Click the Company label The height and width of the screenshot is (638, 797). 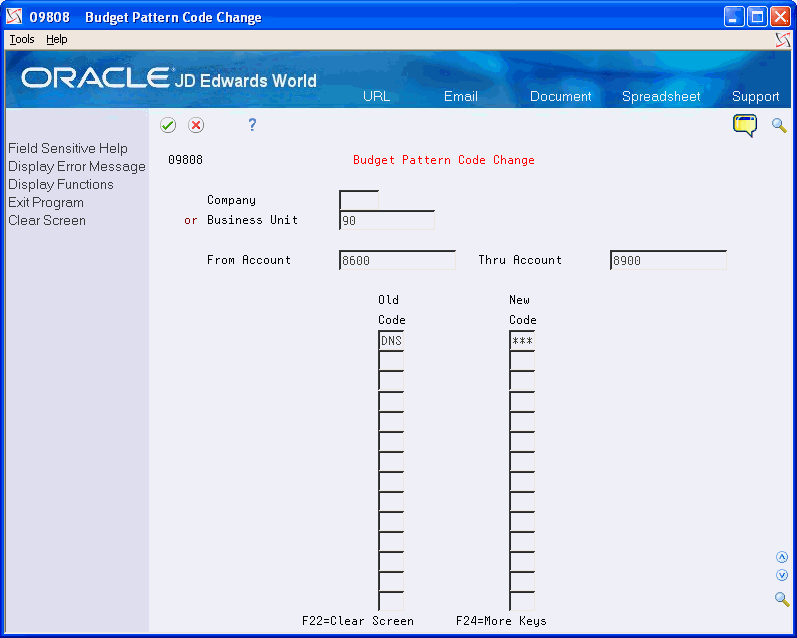click(231, 200)
